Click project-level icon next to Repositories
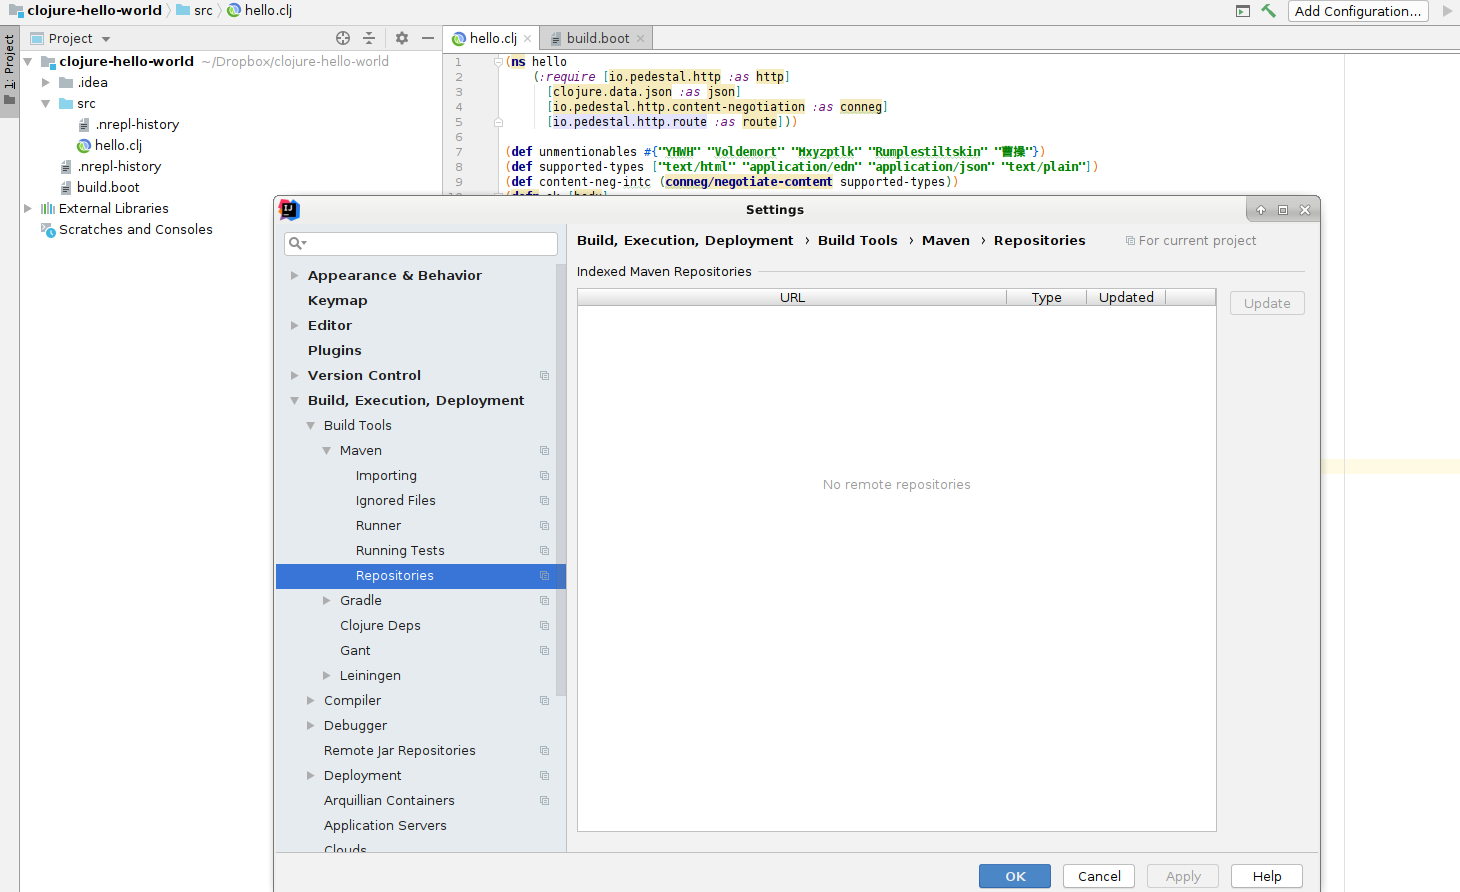1460x892 pixels. point(545,576)
